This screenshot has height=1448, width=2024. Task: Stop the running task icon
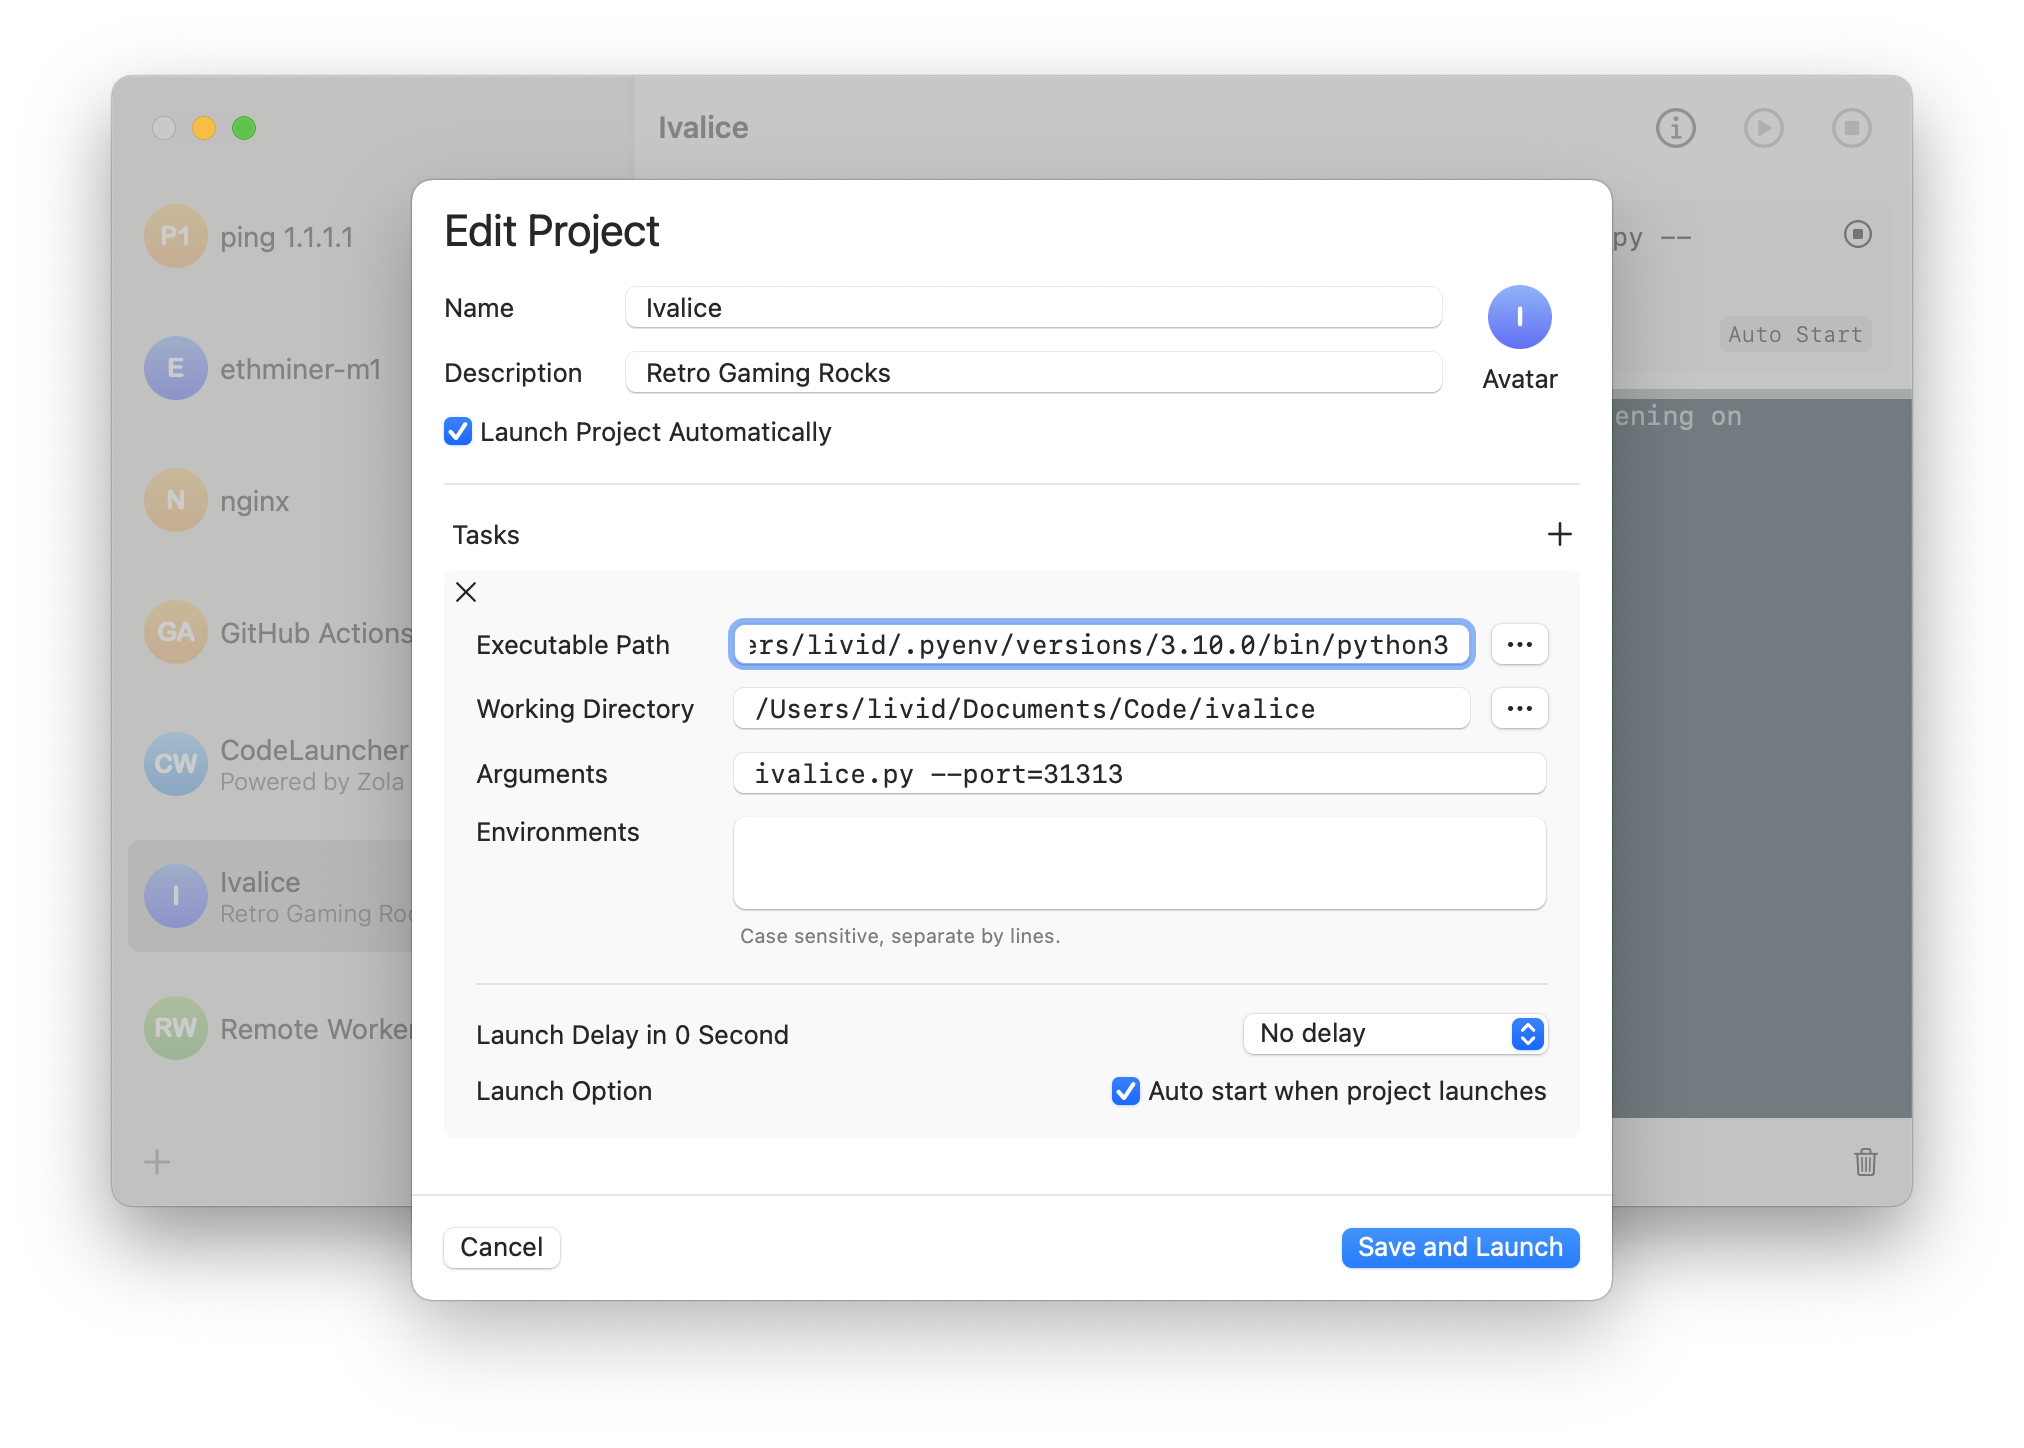[1857, 234]
